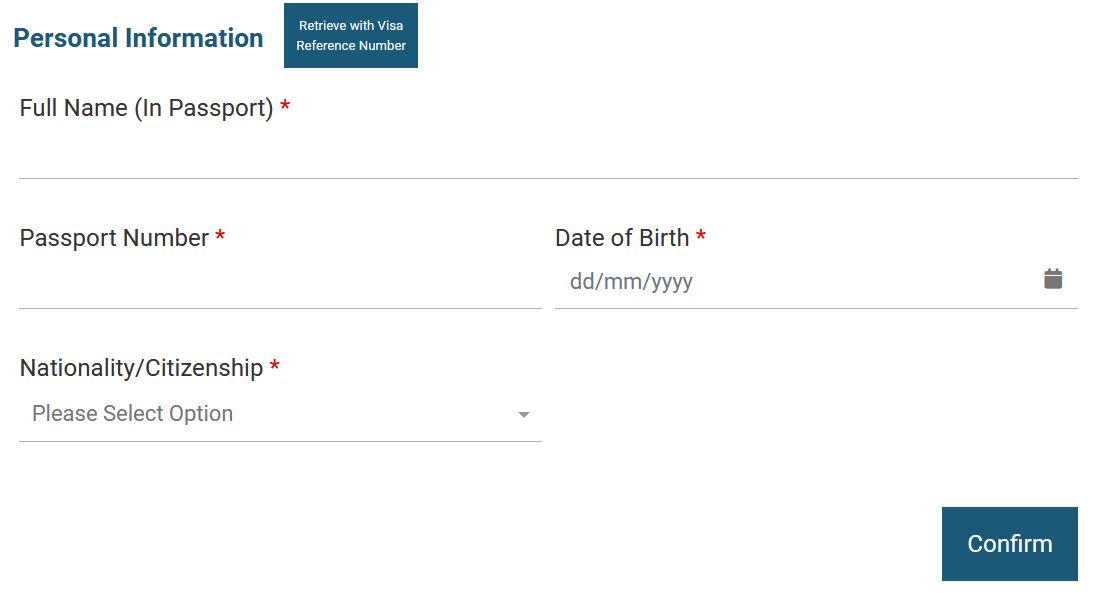
Task: Click the red asterisk beside Full Name
Action: tap(286, 107)
